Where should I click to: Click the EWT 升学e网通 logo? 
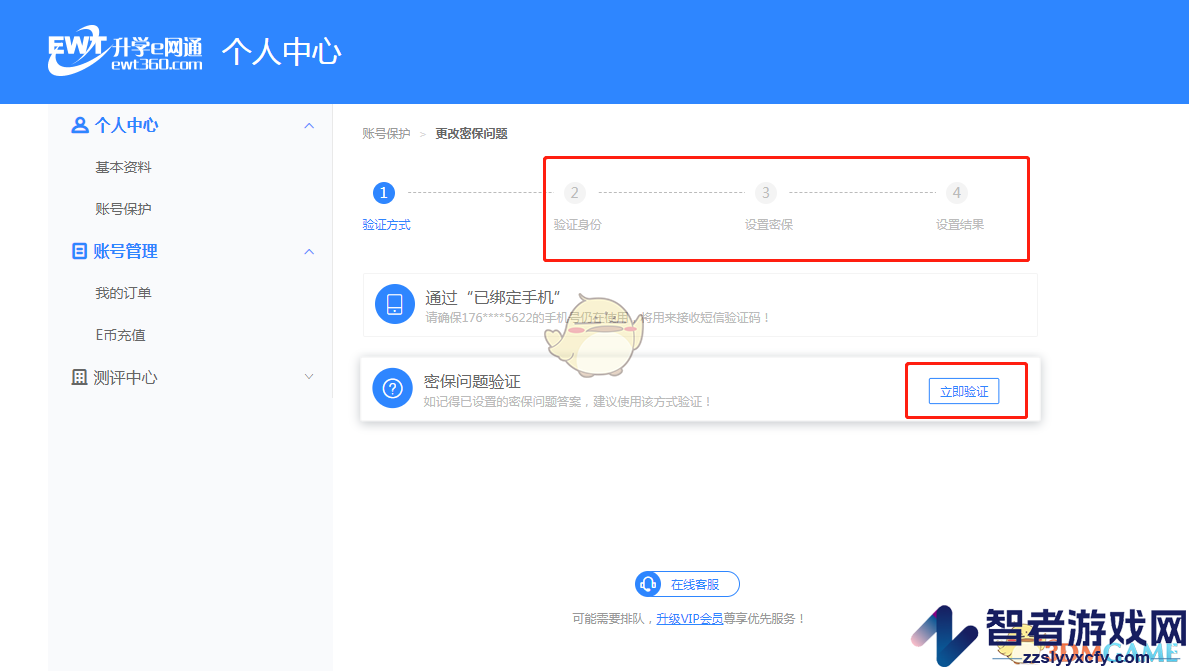(x=125, y=52)
